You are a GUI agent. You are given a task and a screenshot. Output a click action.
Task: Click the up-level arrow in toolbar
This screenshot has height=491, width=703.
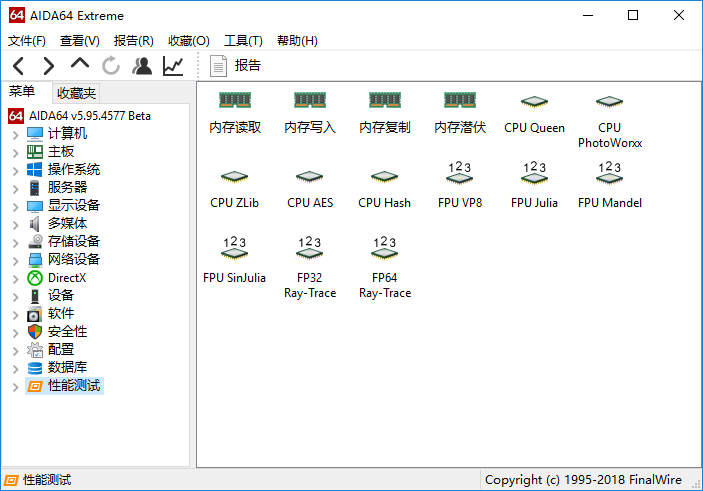coord(80,66)
